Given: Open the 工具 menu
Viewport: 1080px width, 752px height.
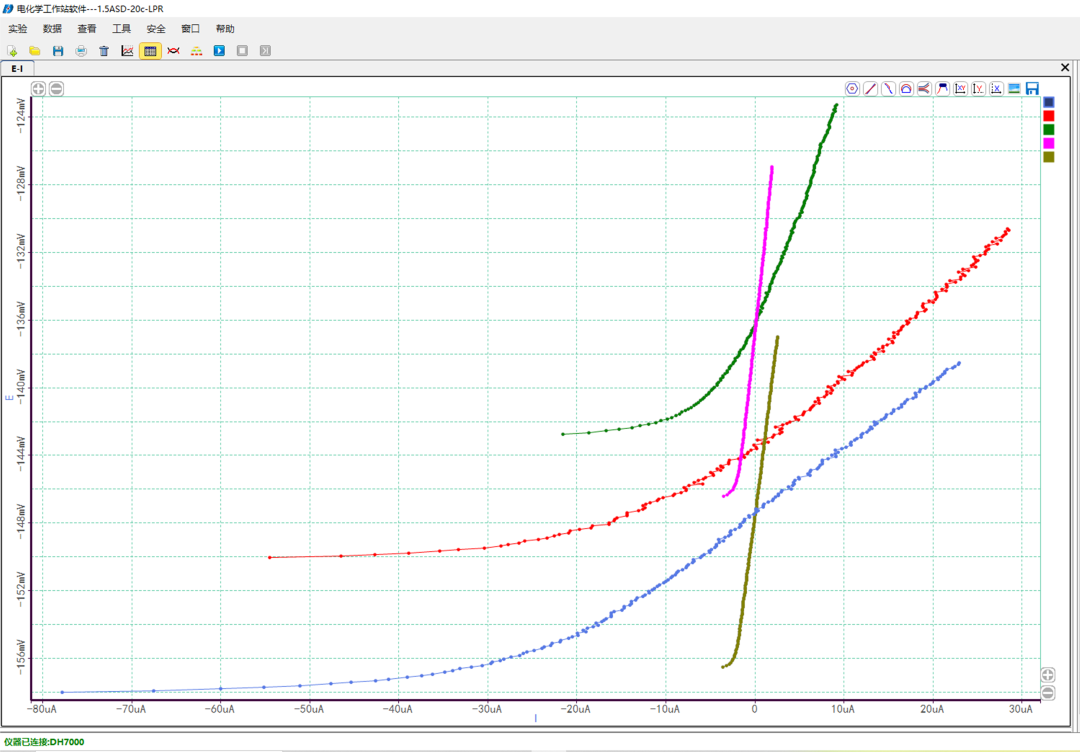Looking at the screenshot, I should coord(122,29).
